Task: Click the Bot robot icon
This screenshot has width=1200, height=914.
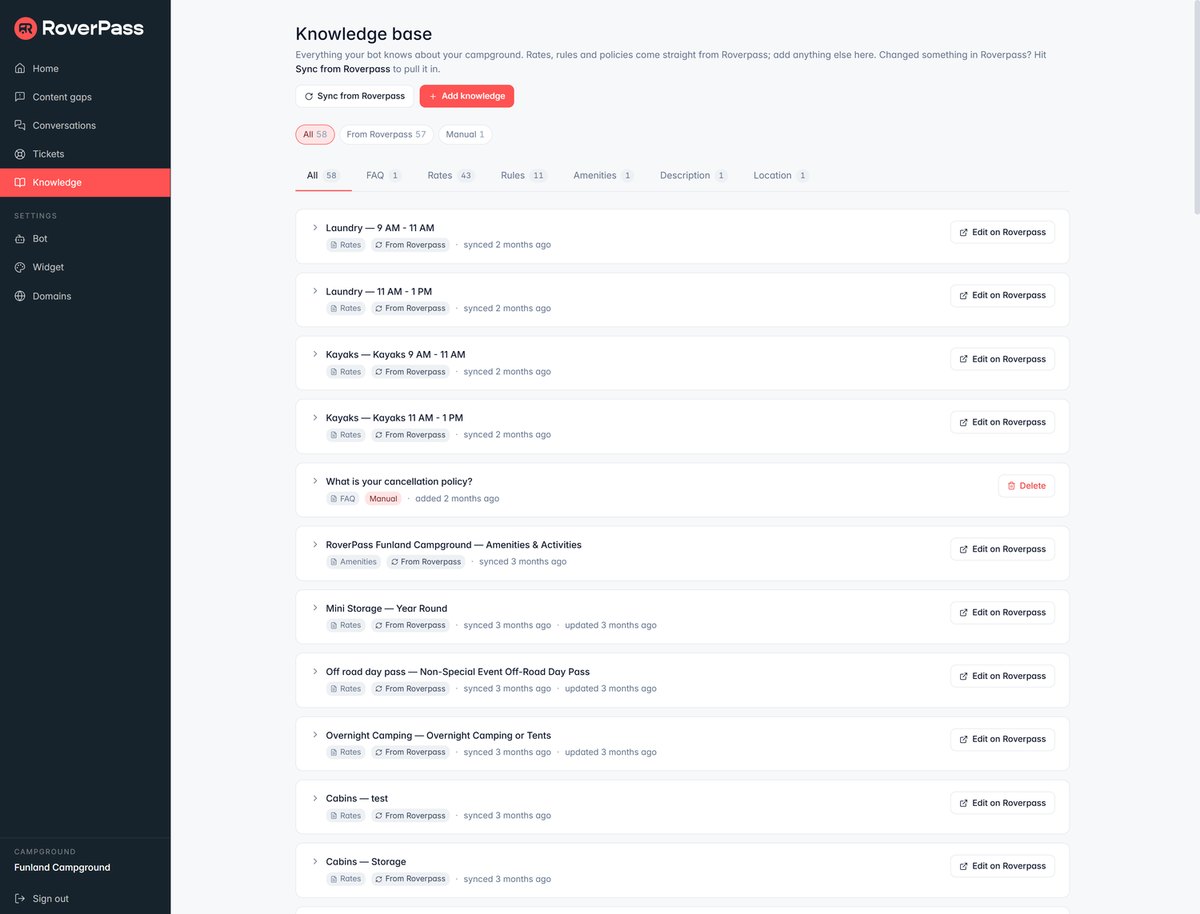Action: click(20, 239)
